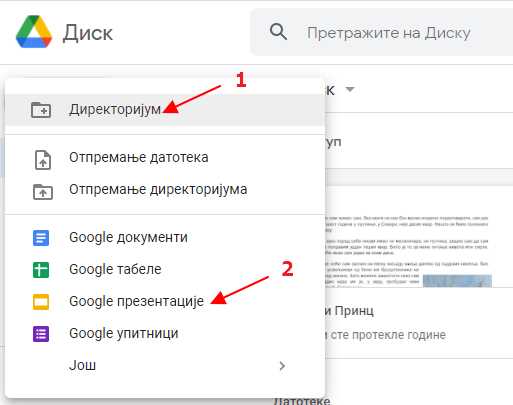Open the My Drive dropdown arrow

coord(350,89)
